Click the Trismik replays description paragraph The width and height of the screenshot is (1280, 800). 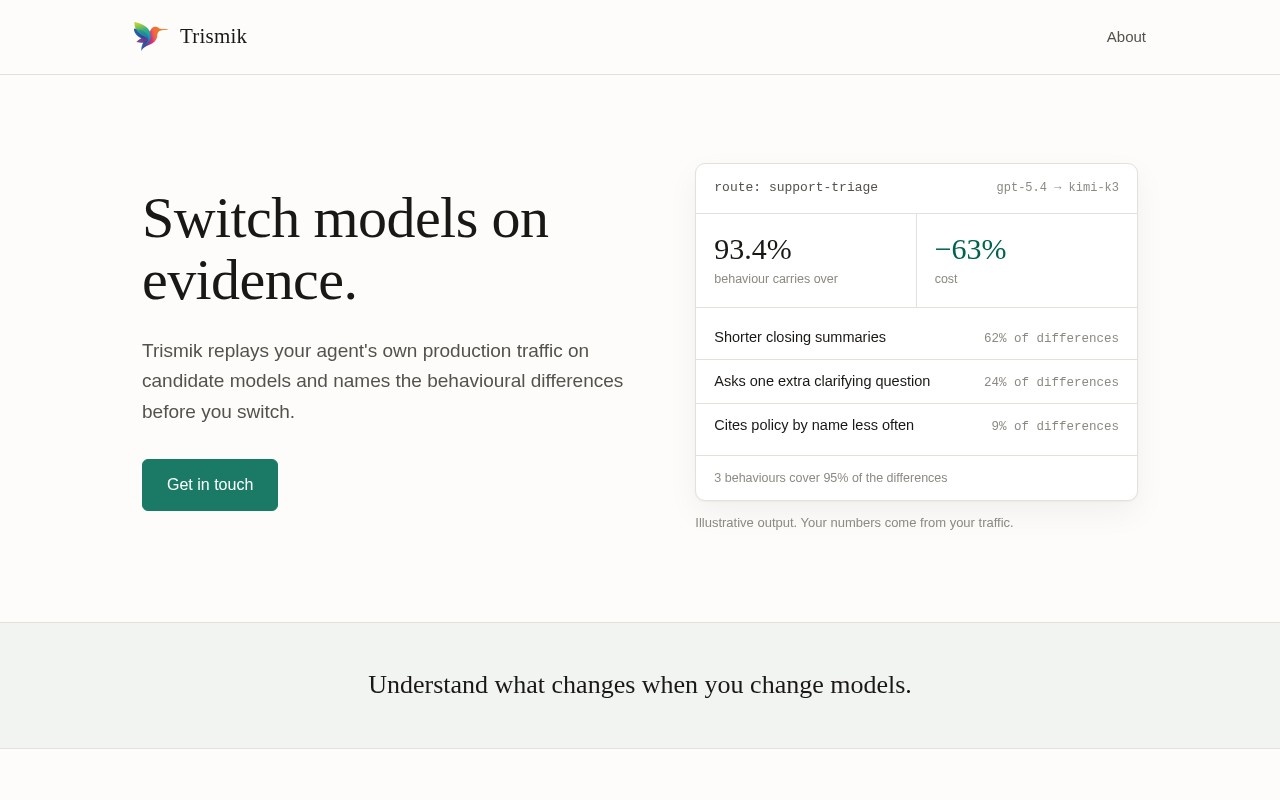[x=383, y=381]
